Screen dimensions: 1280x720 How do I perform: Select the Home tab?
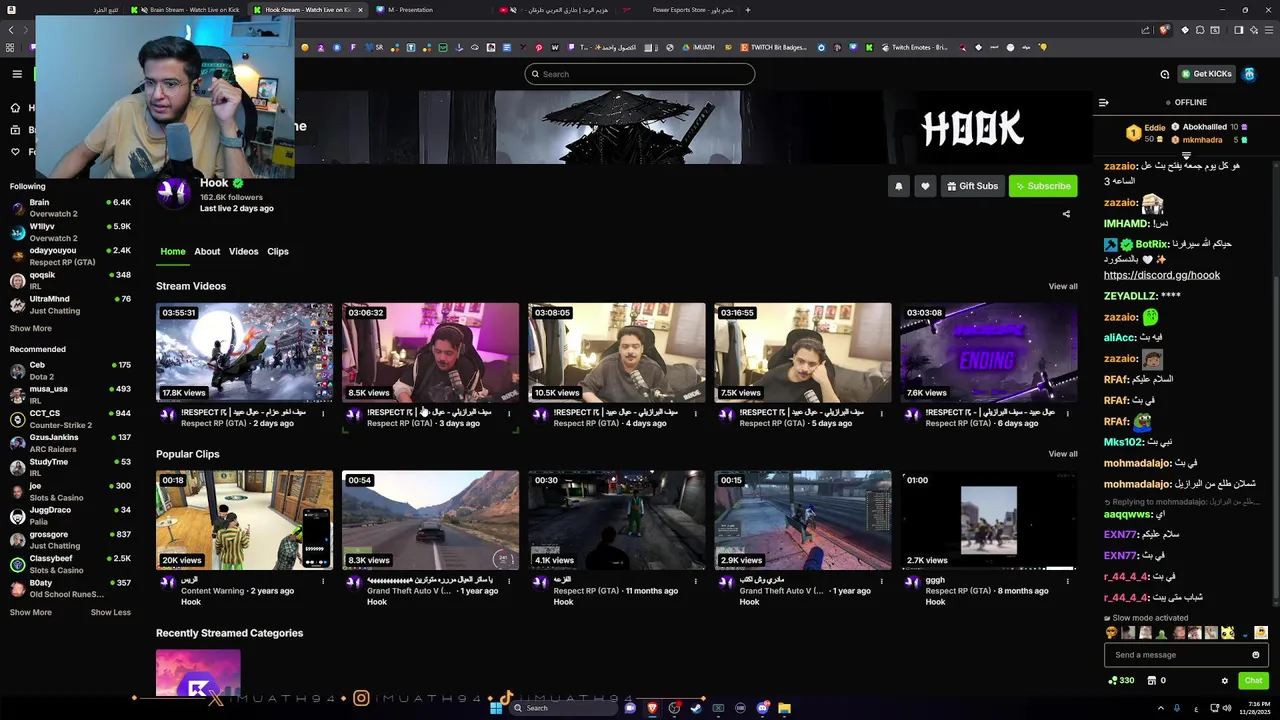173,252
